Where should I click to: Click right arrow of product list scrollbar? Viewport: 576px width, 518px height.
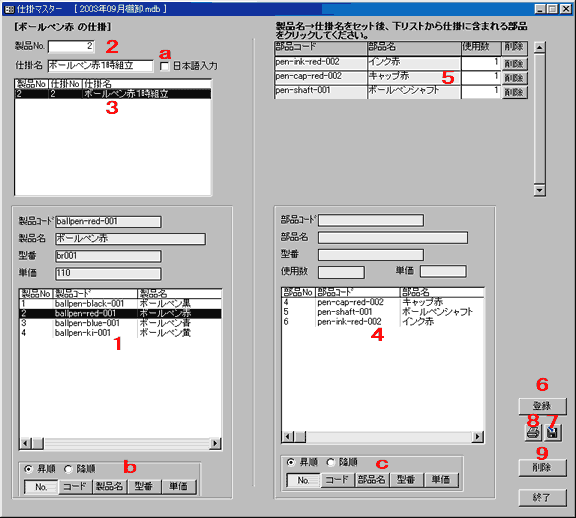216,443
